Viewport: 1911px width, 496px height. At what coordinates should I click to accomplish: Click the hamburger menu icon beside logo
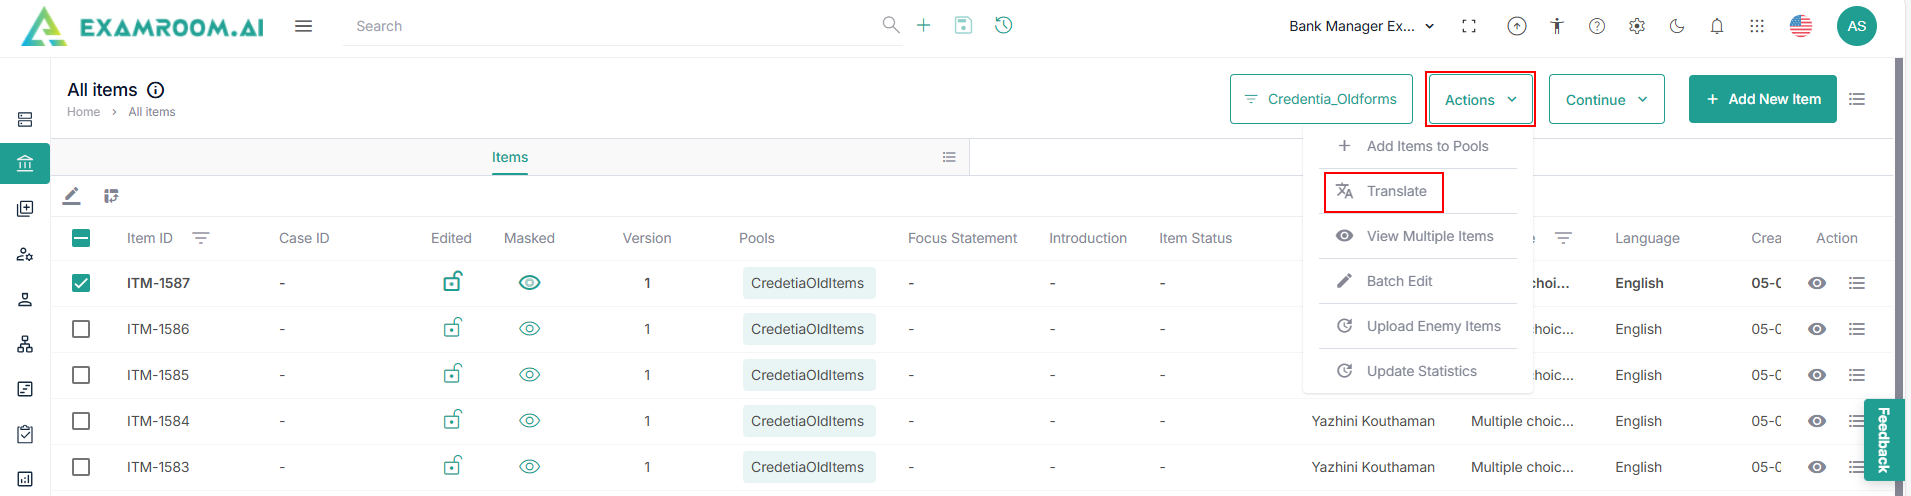point(303,26)
